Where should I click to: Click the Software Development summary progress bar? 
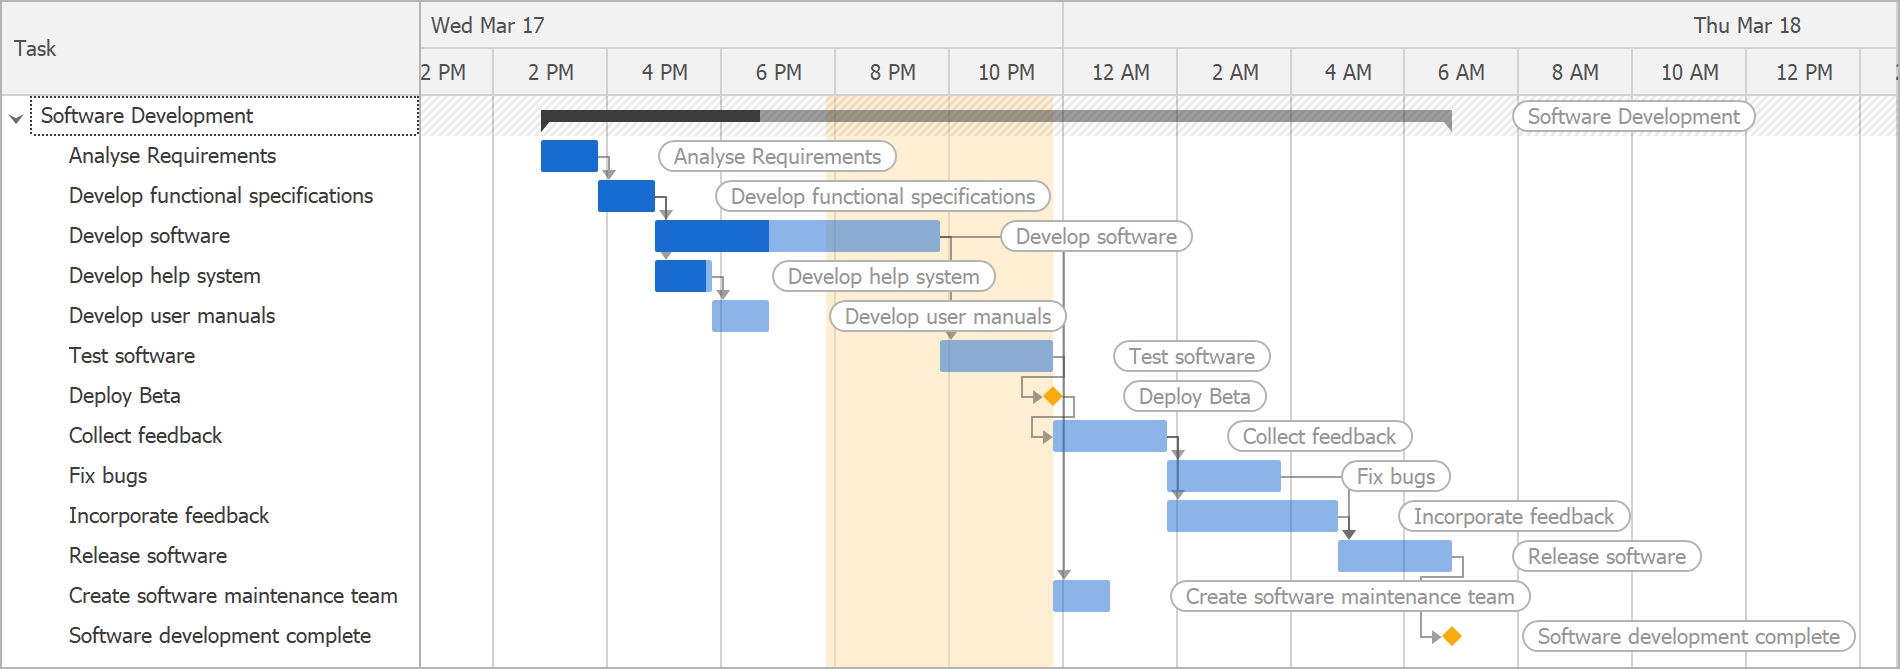650,117
